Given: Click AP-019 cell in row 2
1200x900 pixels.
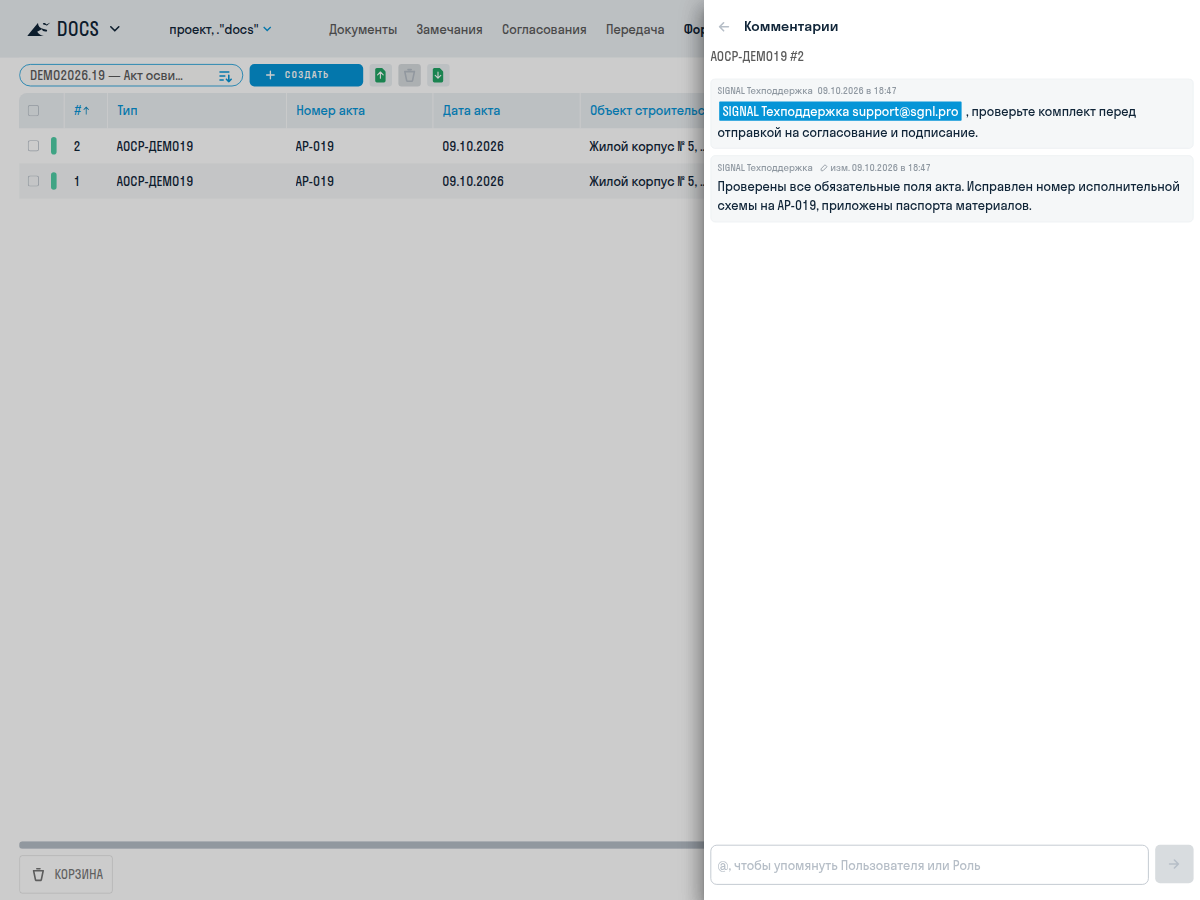Looking at the screenshot, I should (315, 146).
